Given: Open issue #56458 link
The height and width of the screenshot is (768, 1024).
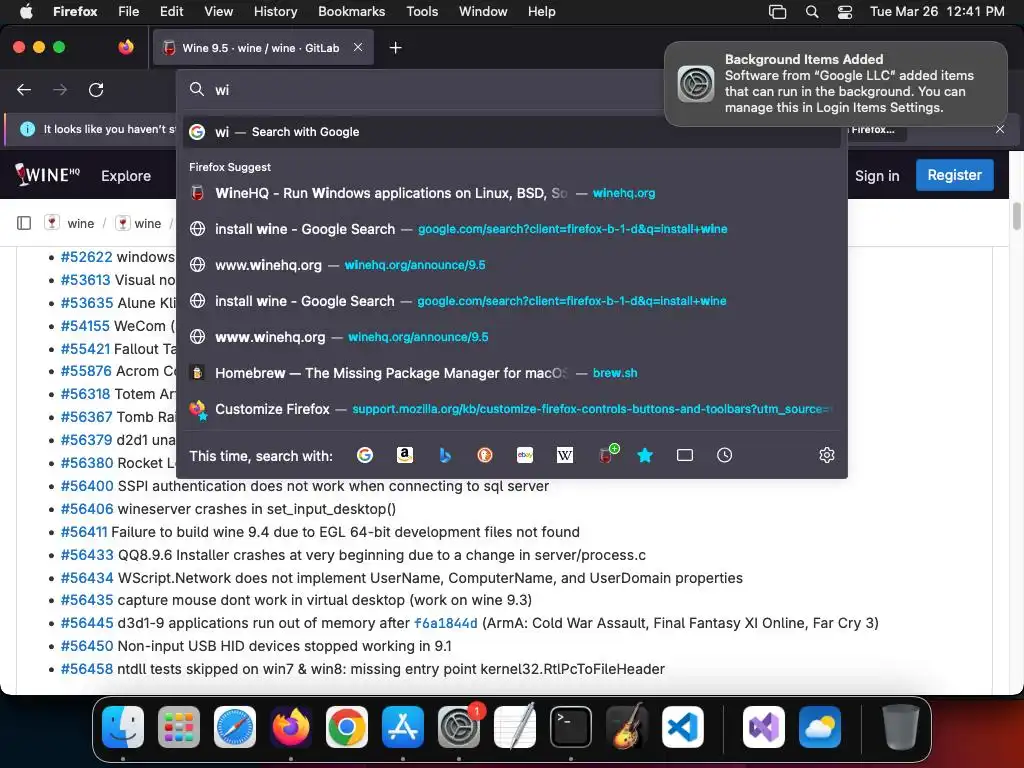Looking at the screenshot, I should pos(87,669).
